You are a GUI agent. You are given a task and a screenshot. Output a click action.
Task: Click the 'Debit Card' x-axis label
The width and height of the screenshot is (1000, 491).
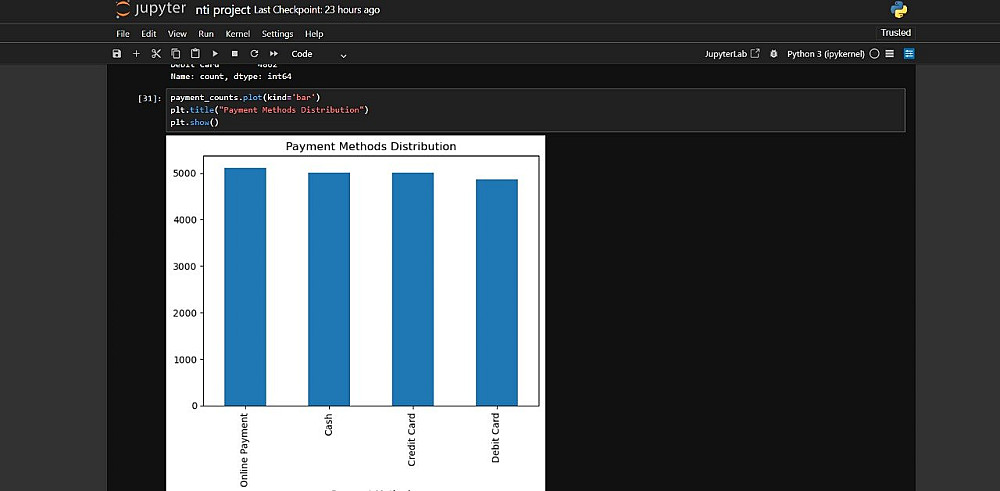tap(496, 437)
